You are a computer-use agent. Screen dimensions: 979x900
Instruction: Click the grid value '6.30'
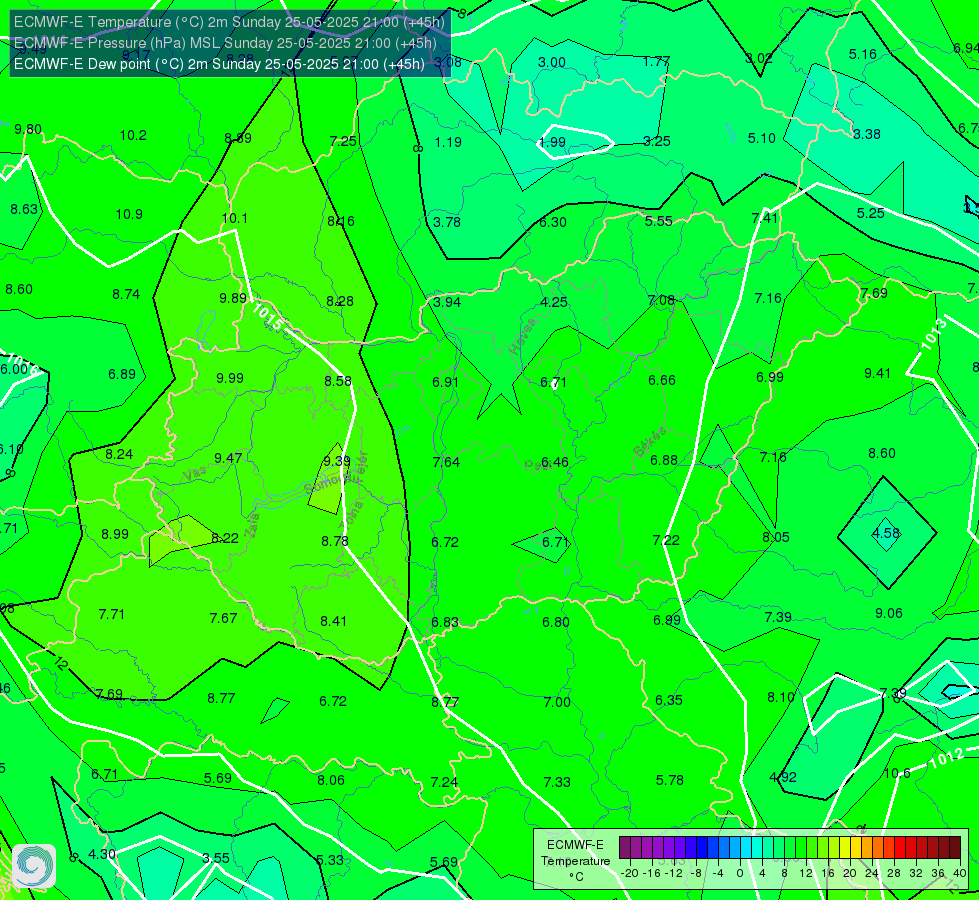click(x=553, y=222)
